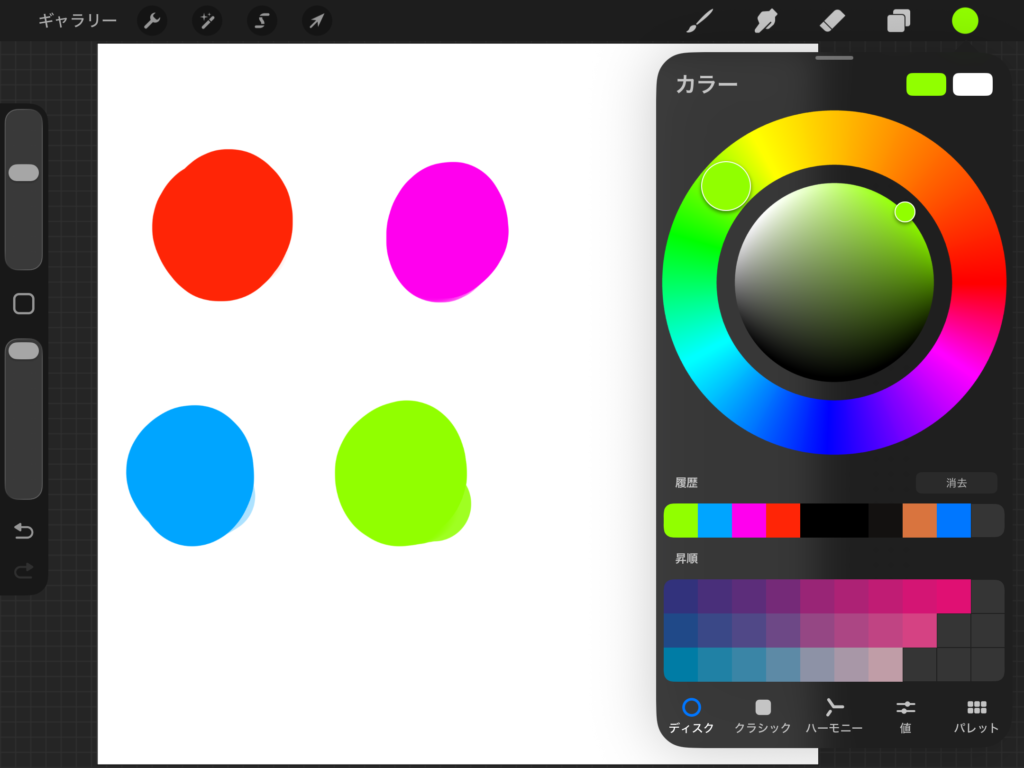Pick the orange swatch in color history
Viewport: 1024px width, 768px height.
[x=919, y=521]
